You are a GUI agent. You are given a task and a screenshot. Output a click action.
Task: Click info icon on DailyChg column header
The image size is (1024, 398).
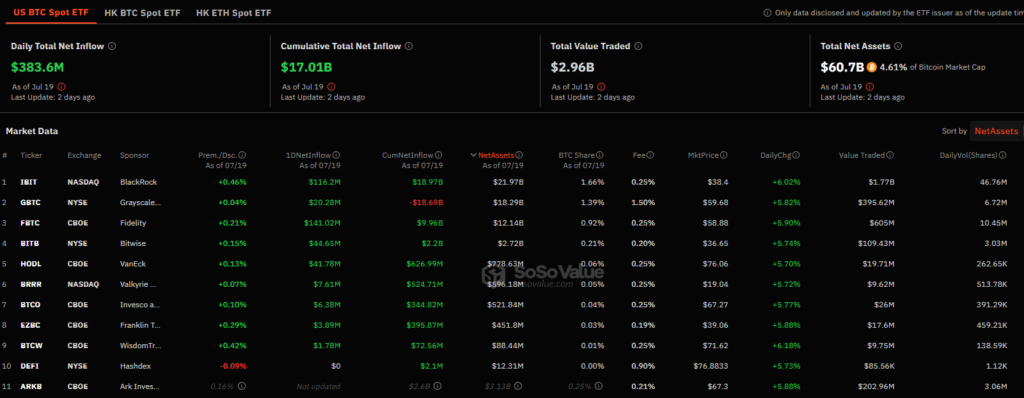coord(796,156)
